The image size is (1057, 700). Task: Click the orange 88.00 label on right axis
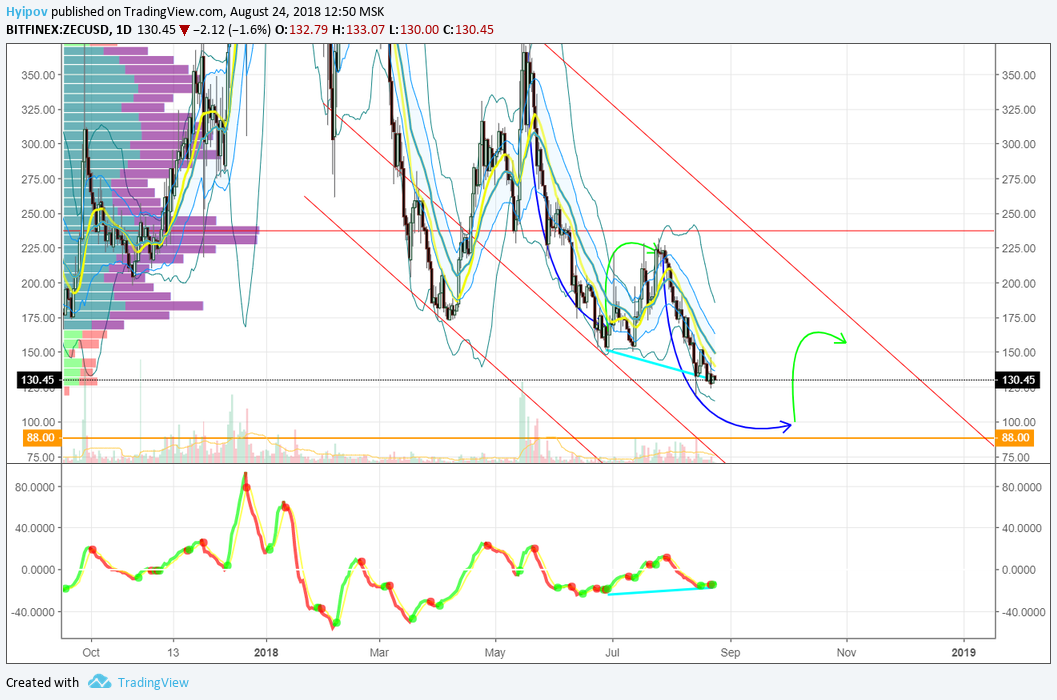[x=1015, y=438]
